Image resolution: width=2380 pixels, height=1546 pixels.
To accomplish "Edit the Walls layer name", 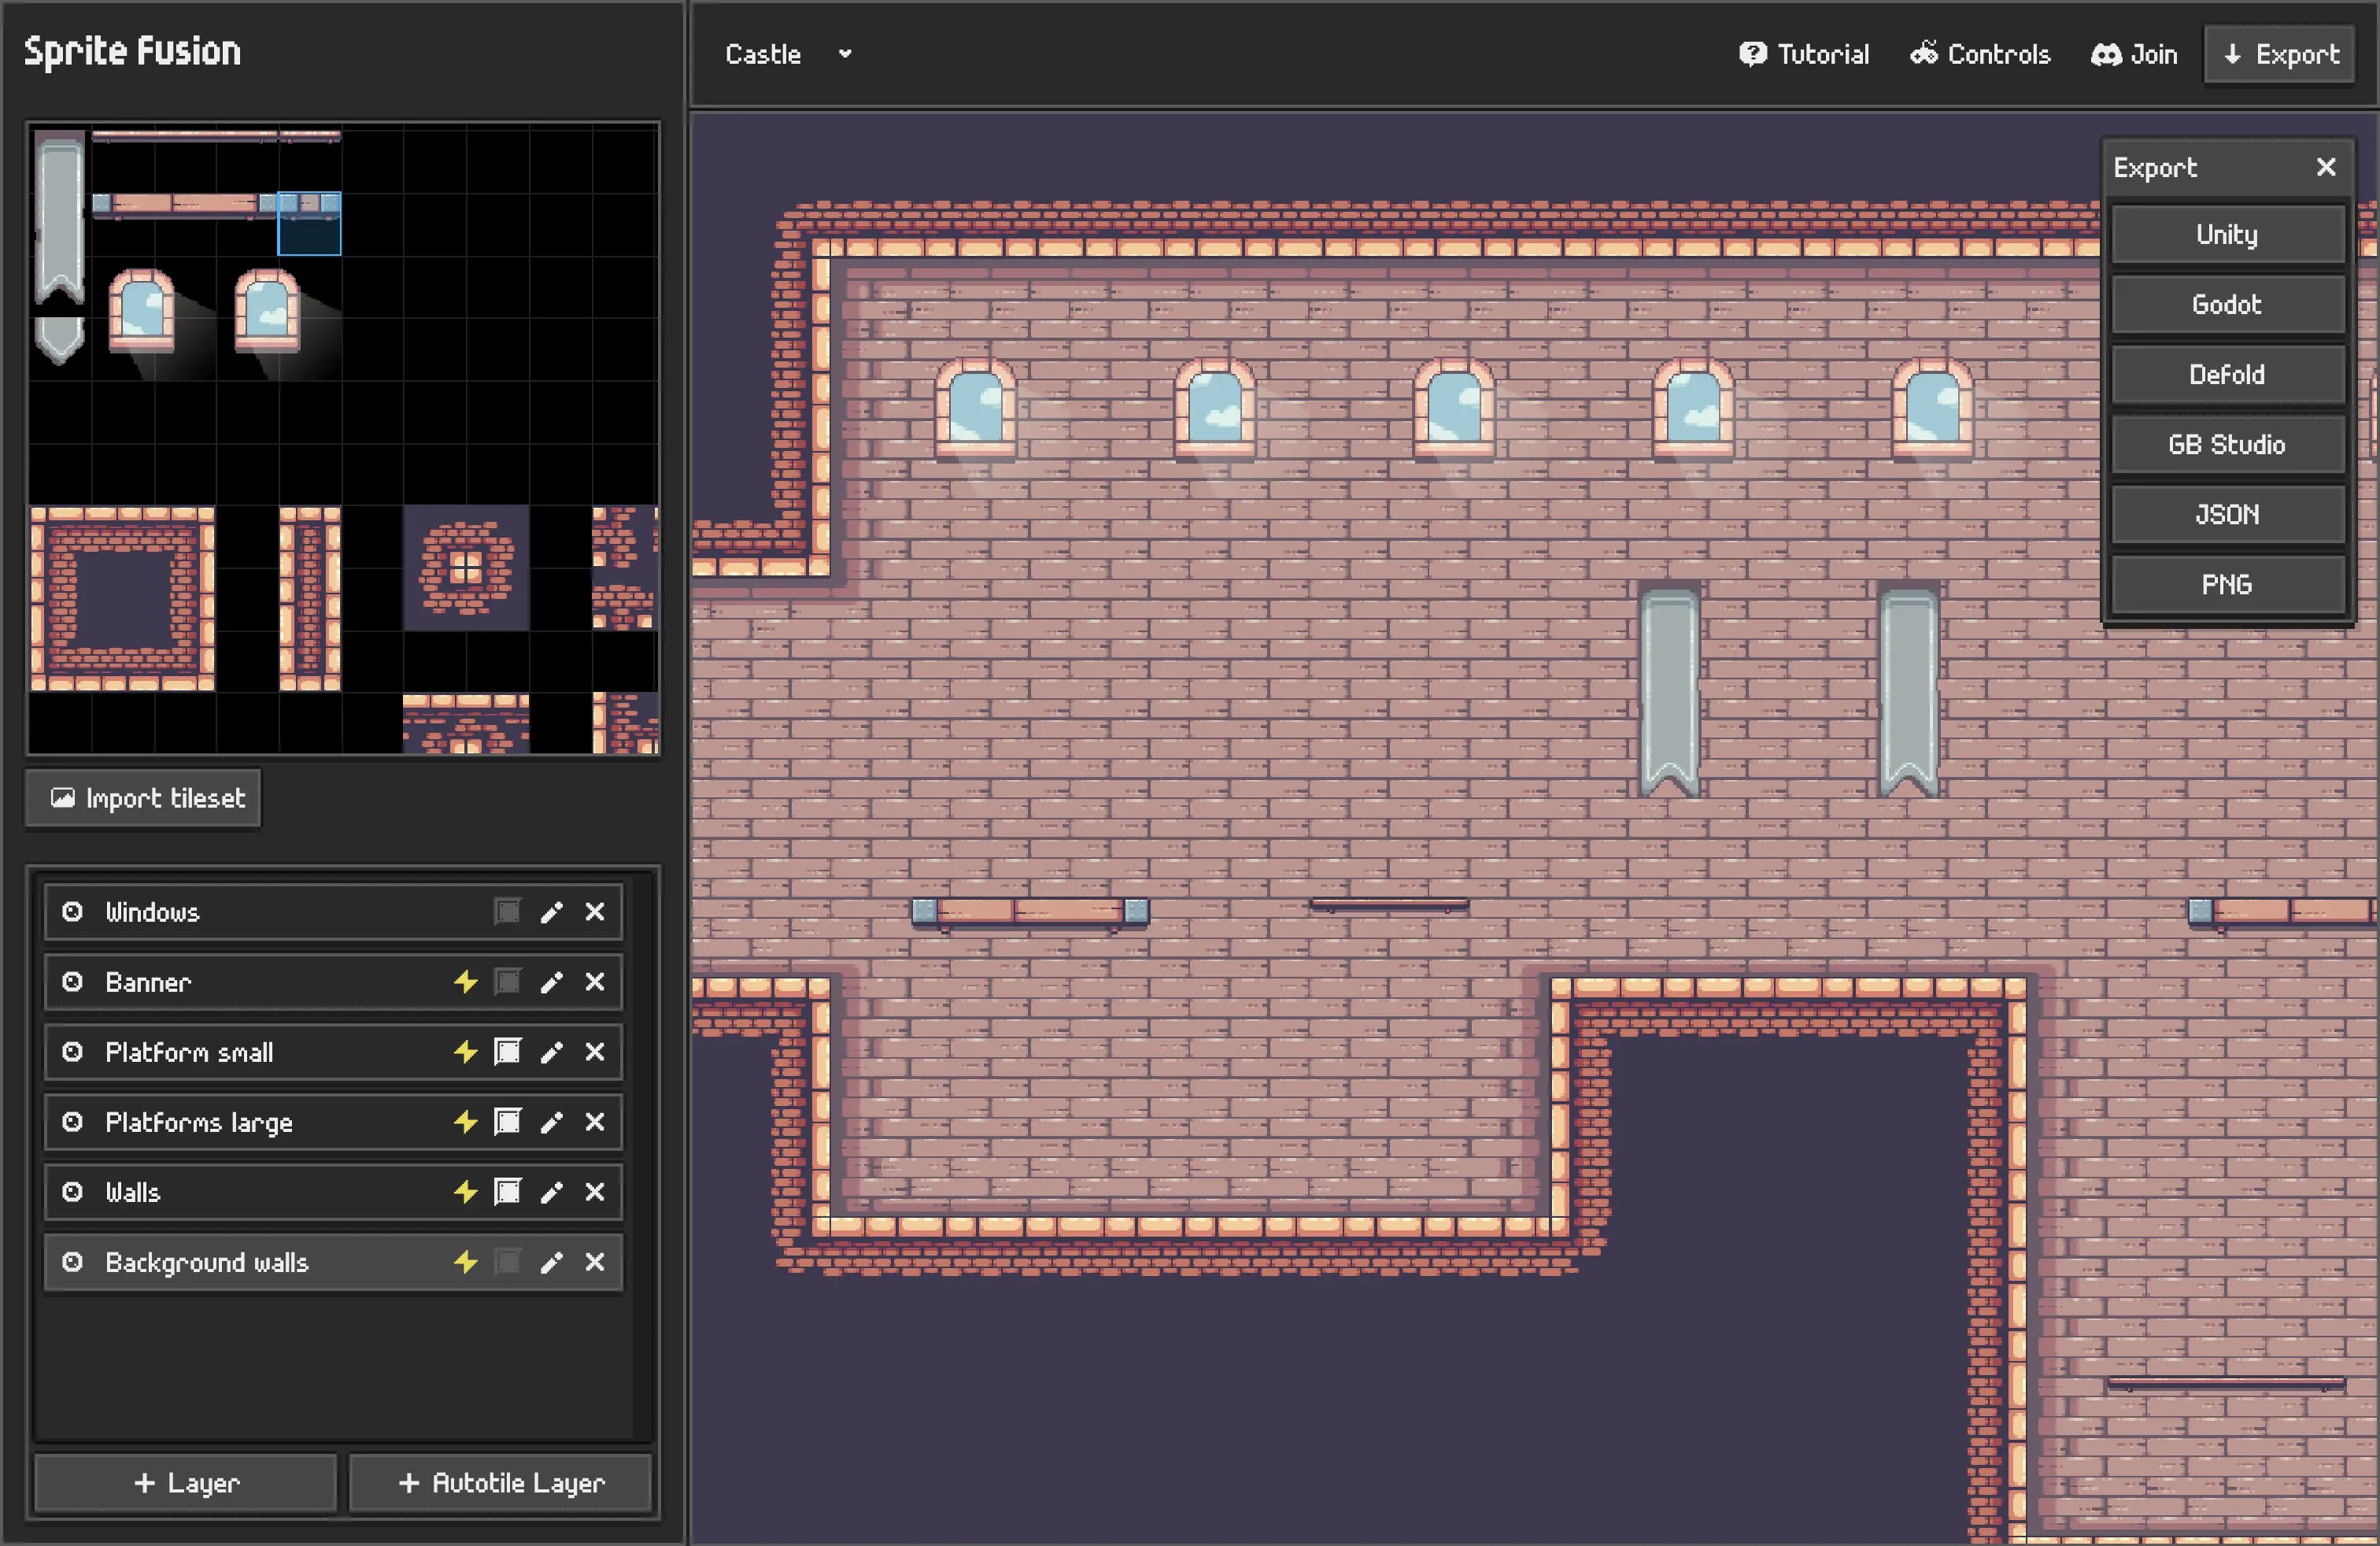I will pos(551,1191).
